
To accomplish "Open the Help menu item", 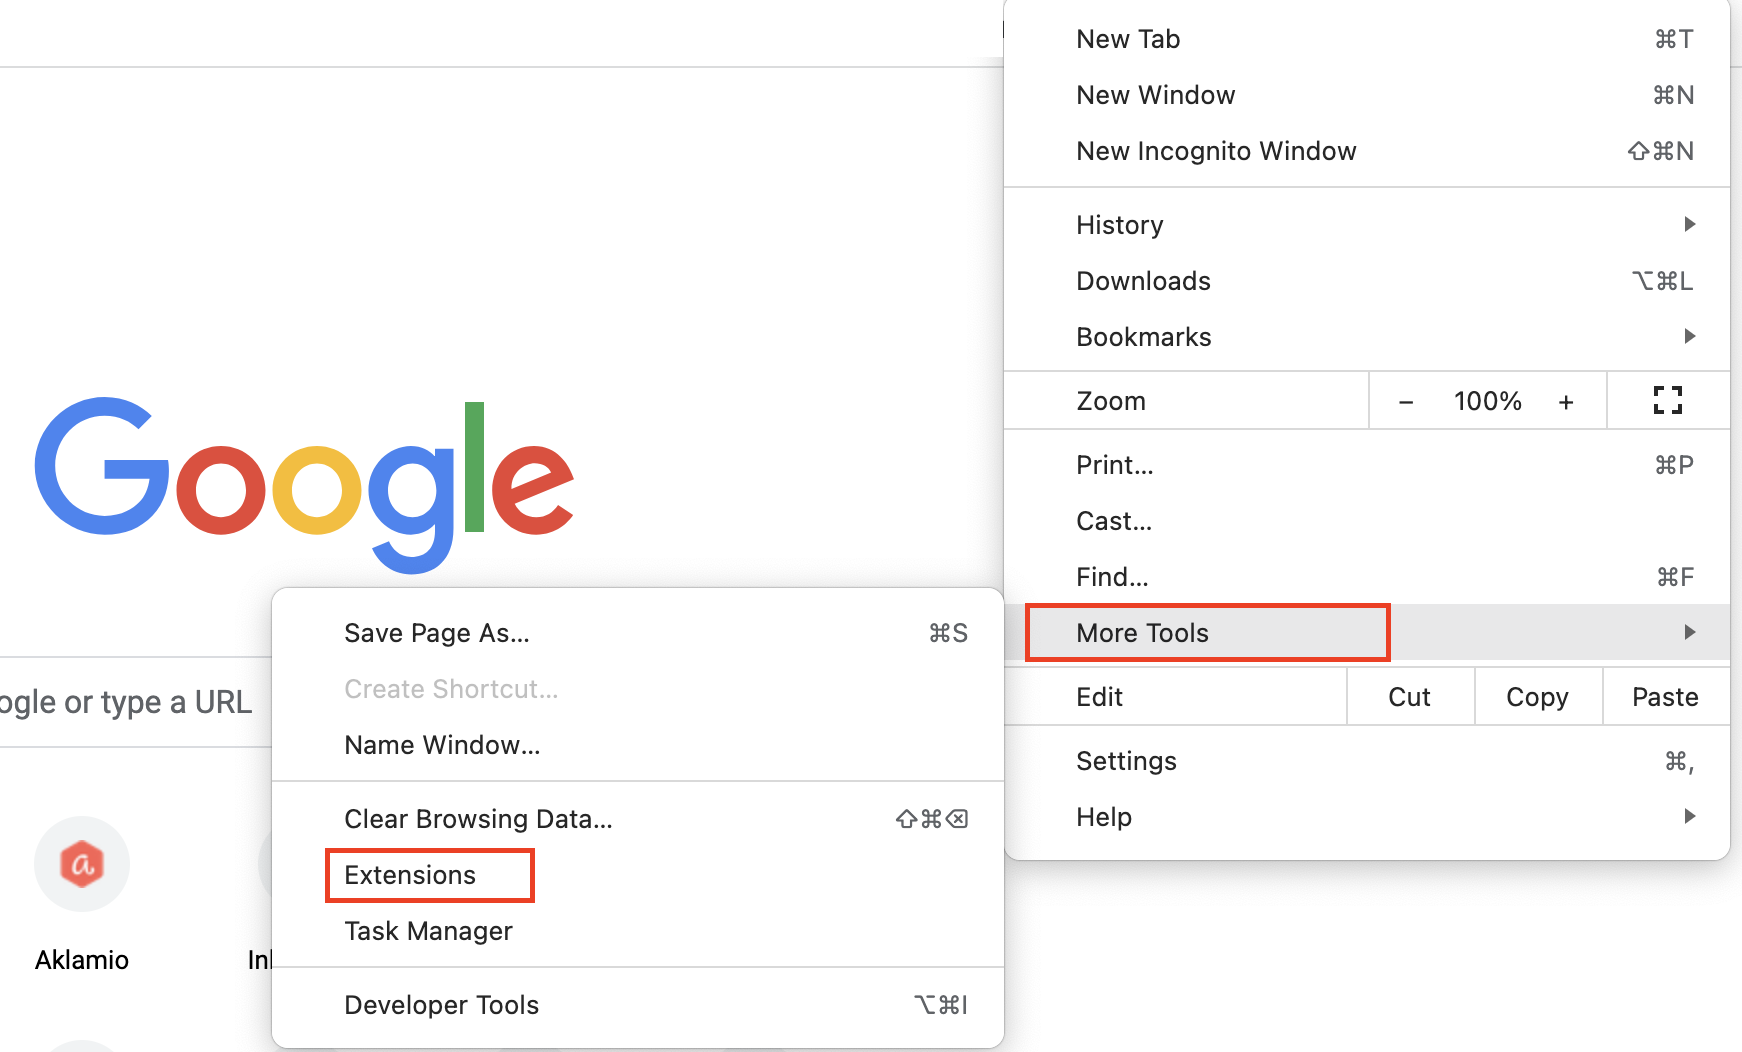I will click(x=1367, y=817).
